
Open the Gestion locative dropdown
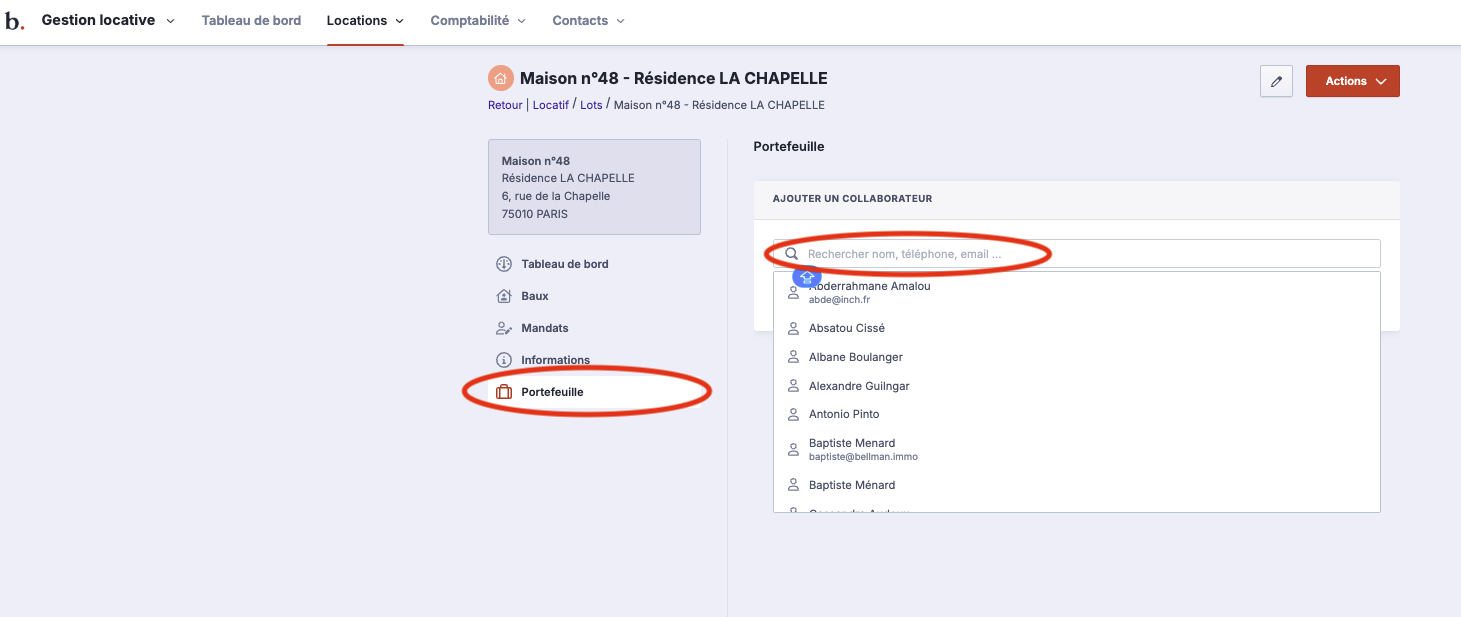[108, 21]
